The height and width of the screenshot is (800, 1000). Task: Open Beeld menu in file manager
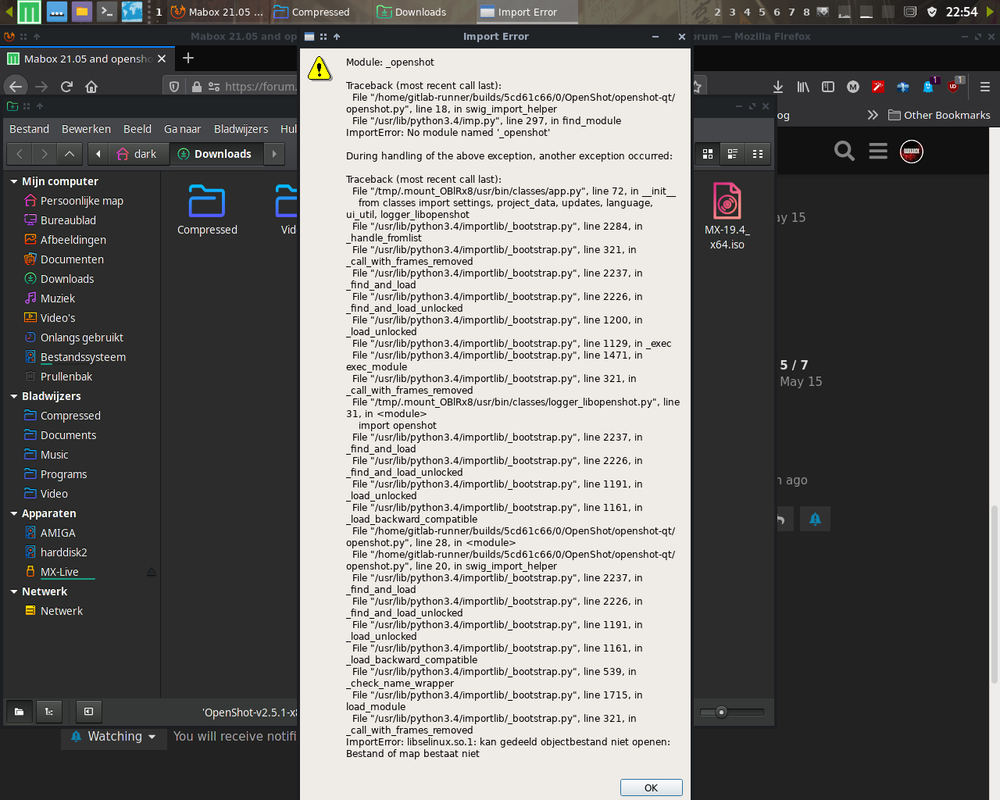[137, 129]
